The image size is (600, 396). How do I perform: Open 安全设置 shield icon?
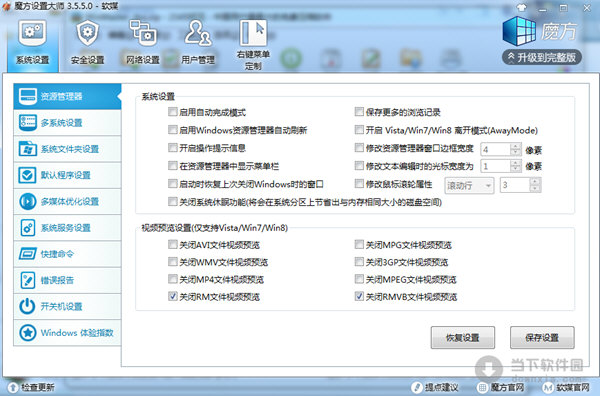[88, 43]
